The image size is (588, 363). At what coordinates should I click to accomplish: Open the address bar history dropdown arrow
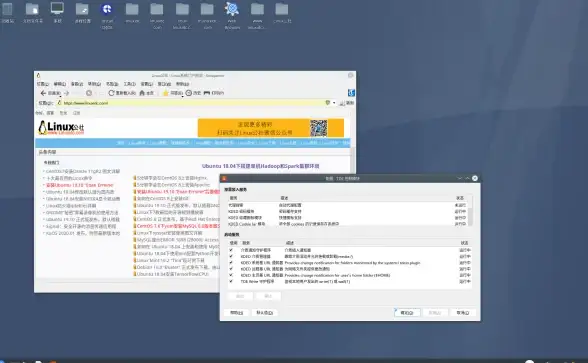pos(334,103)
